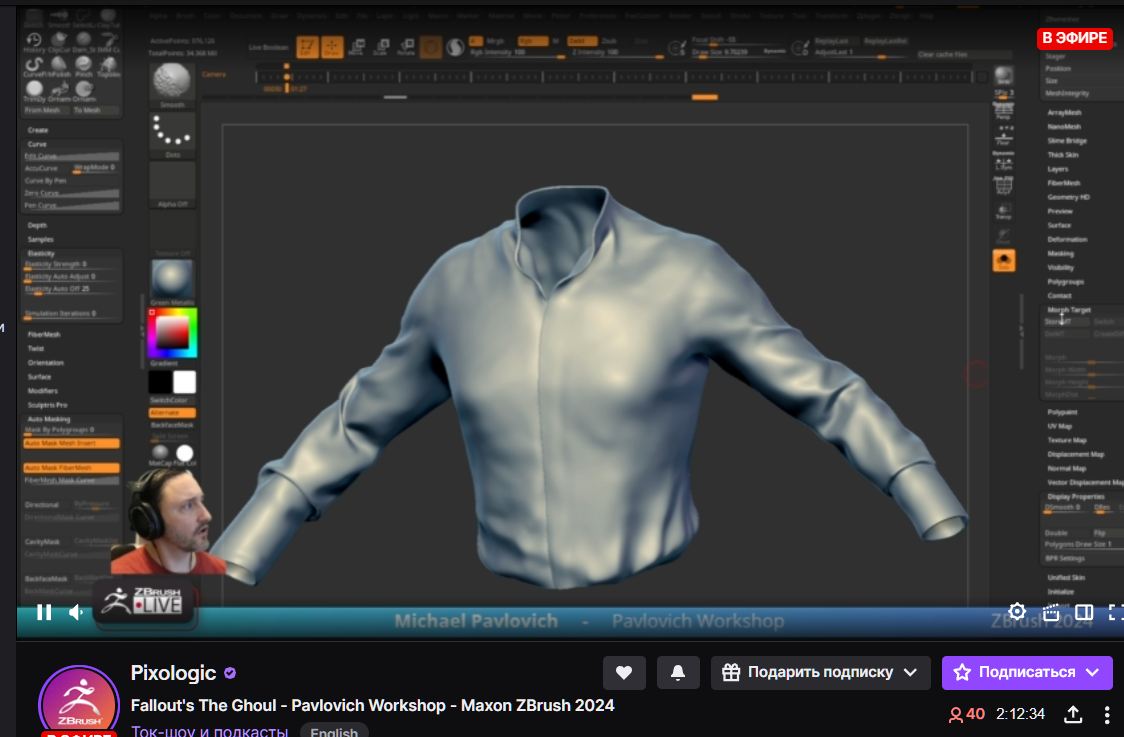The image size is (1124, 737).
Task: Toggle the Transp transparency icon
Action: (x=1004, y=211)
